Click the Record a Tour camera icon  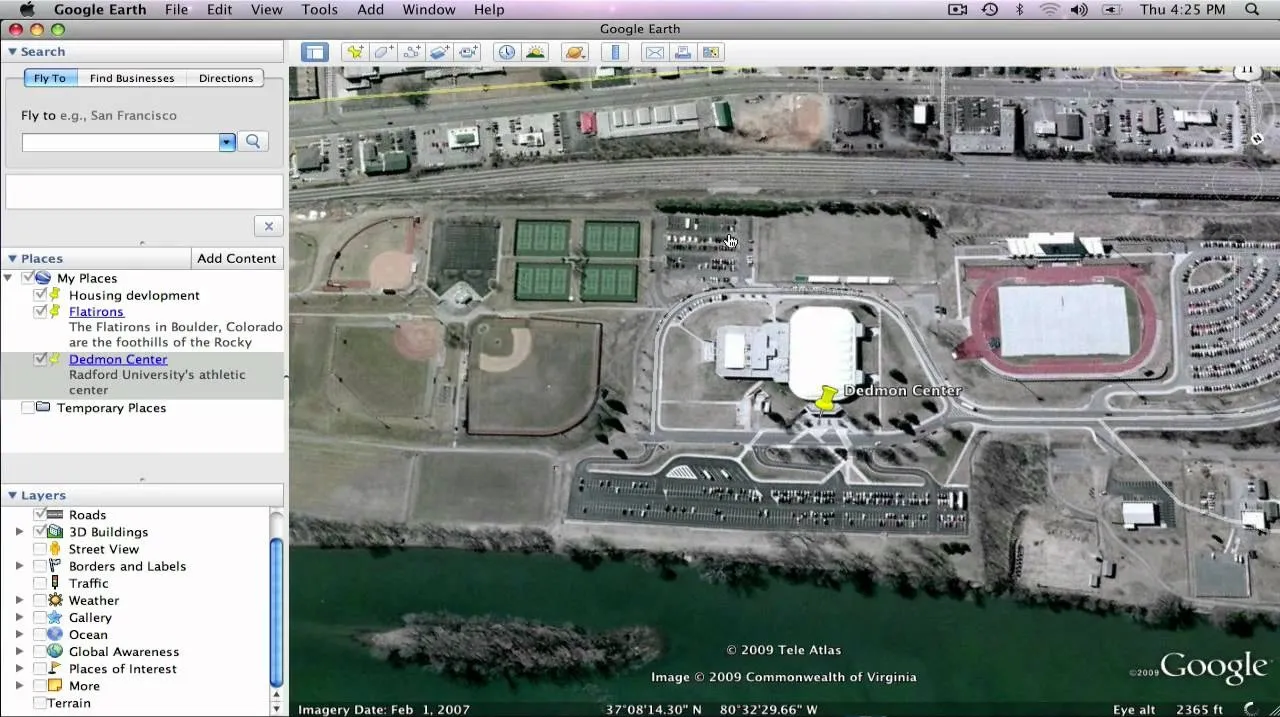coord(468,52)
